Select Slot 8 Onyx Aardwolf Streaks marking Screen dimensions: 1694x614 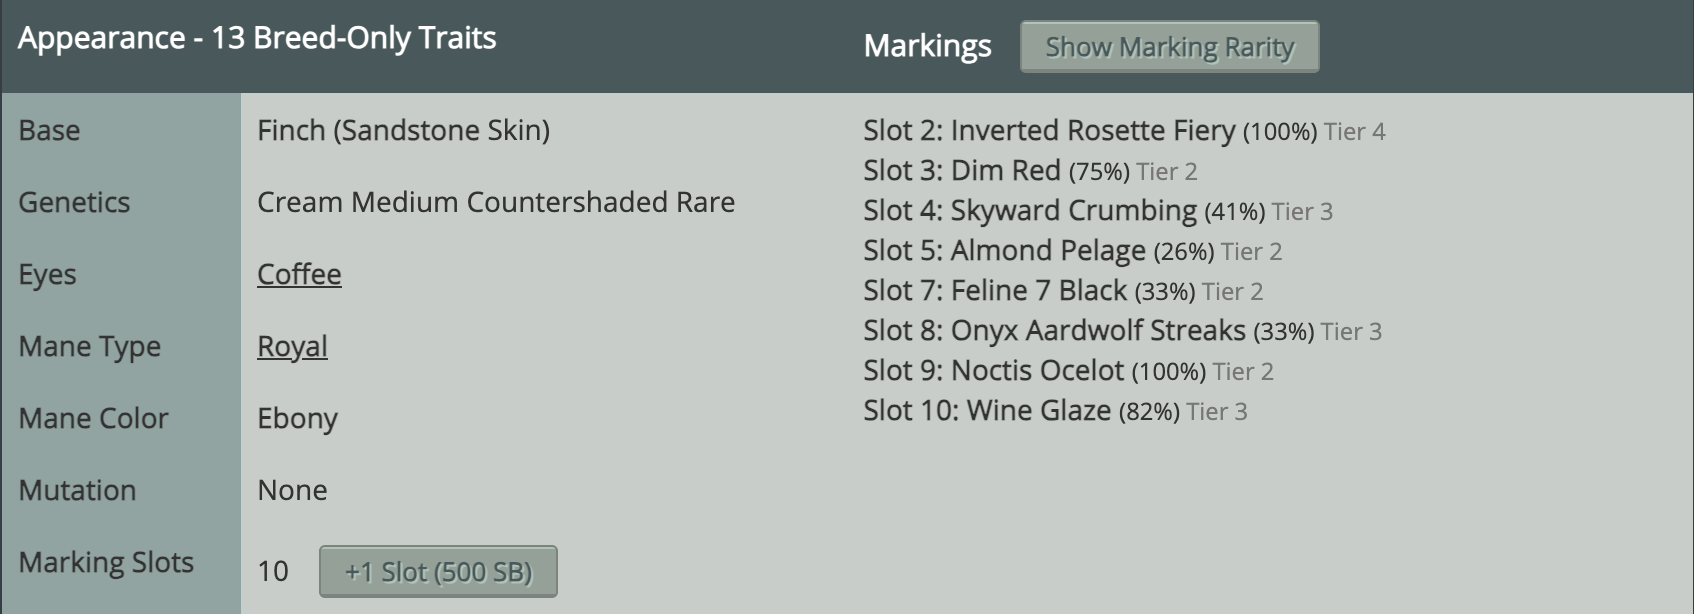tap(1122, 331)
